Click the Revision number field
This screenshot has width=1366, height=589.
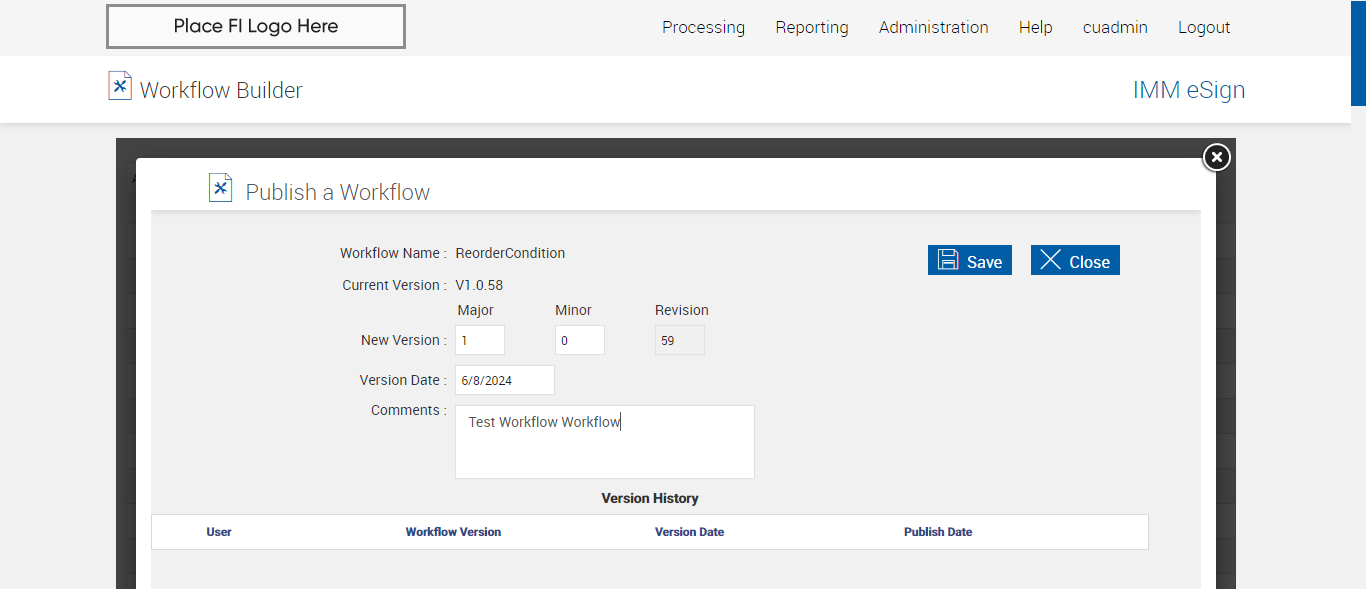680,340
